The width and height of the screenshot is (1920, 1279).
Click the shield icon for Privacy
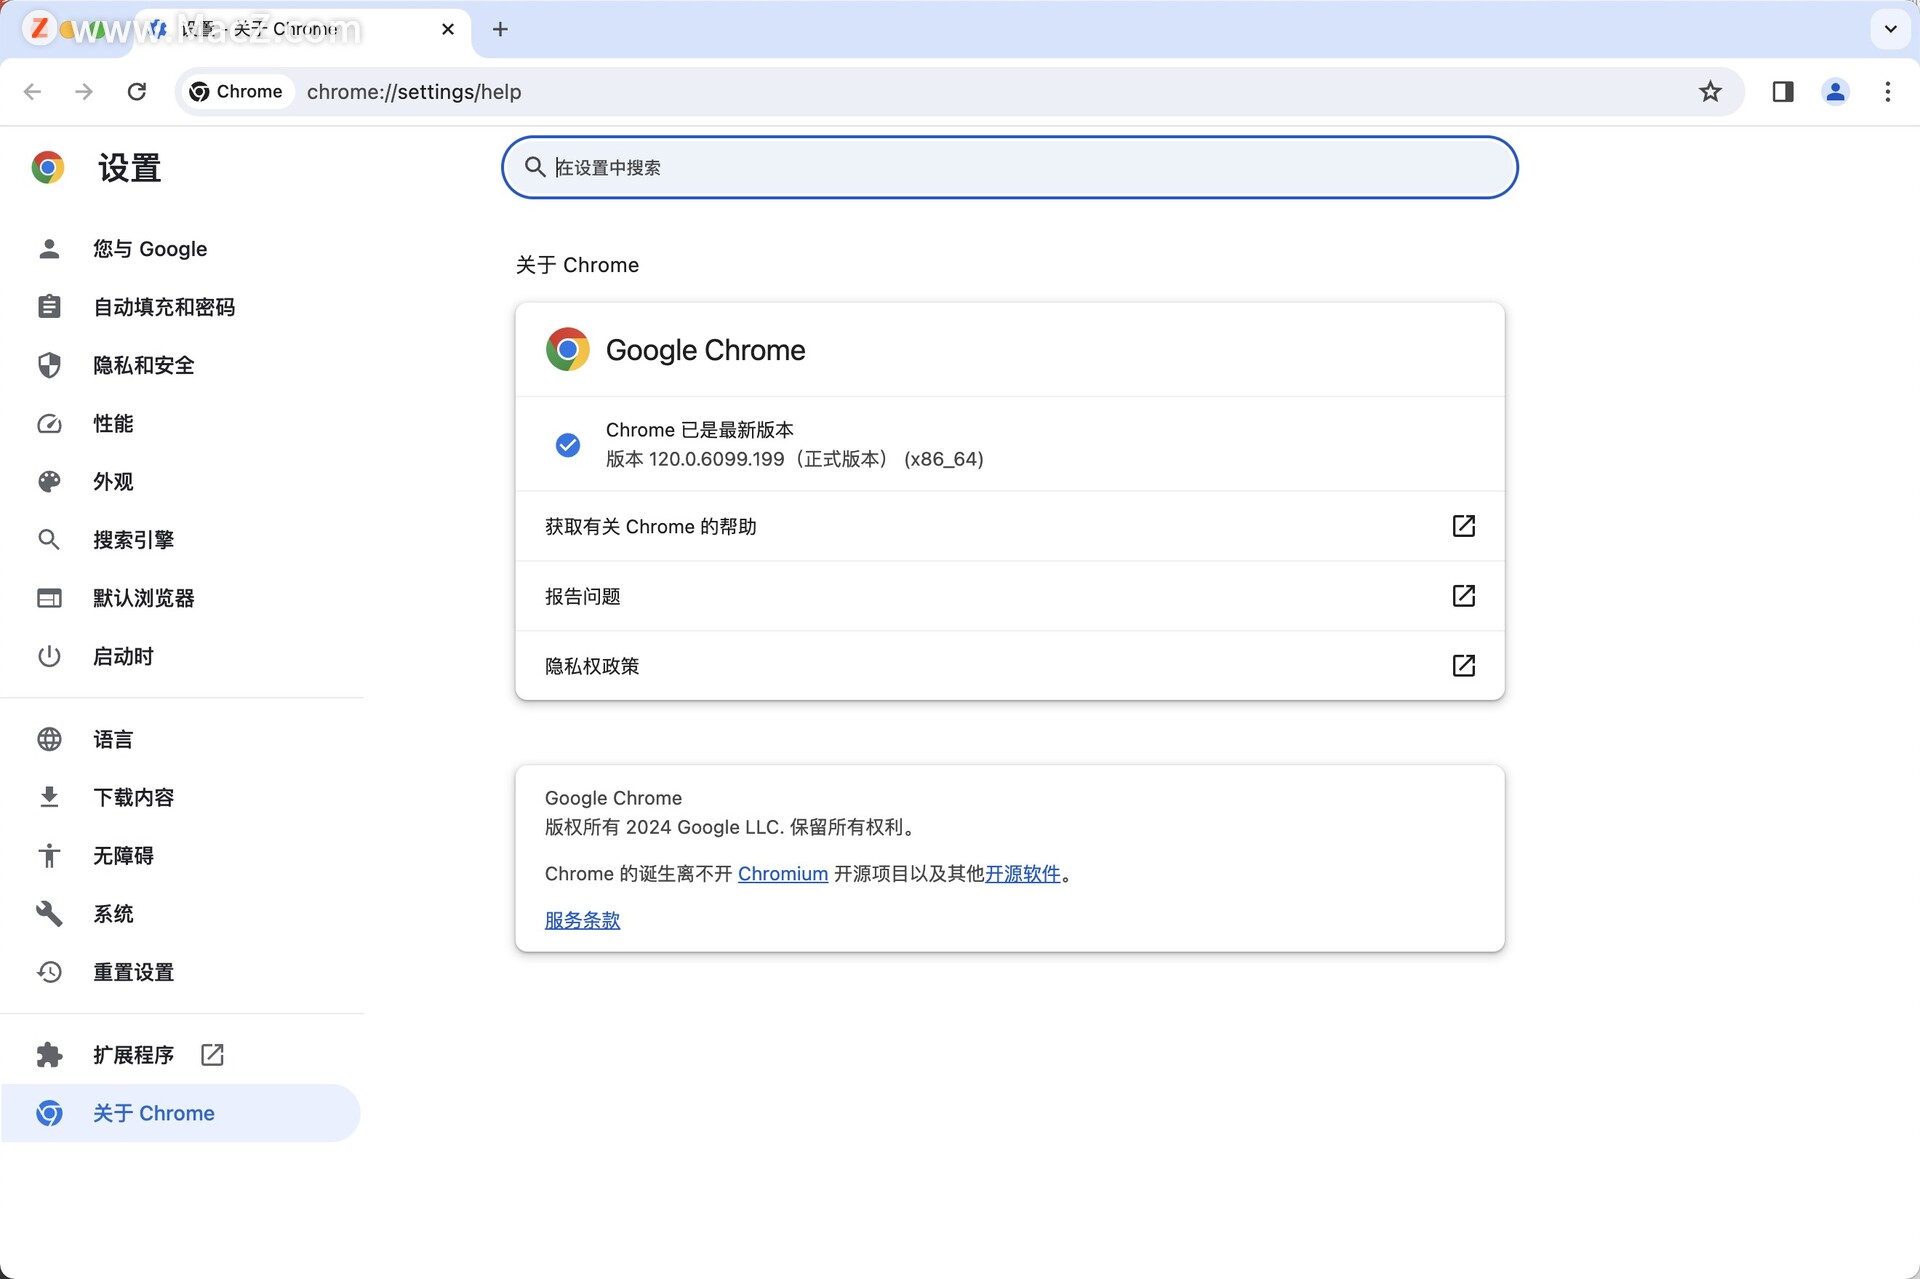49,365
